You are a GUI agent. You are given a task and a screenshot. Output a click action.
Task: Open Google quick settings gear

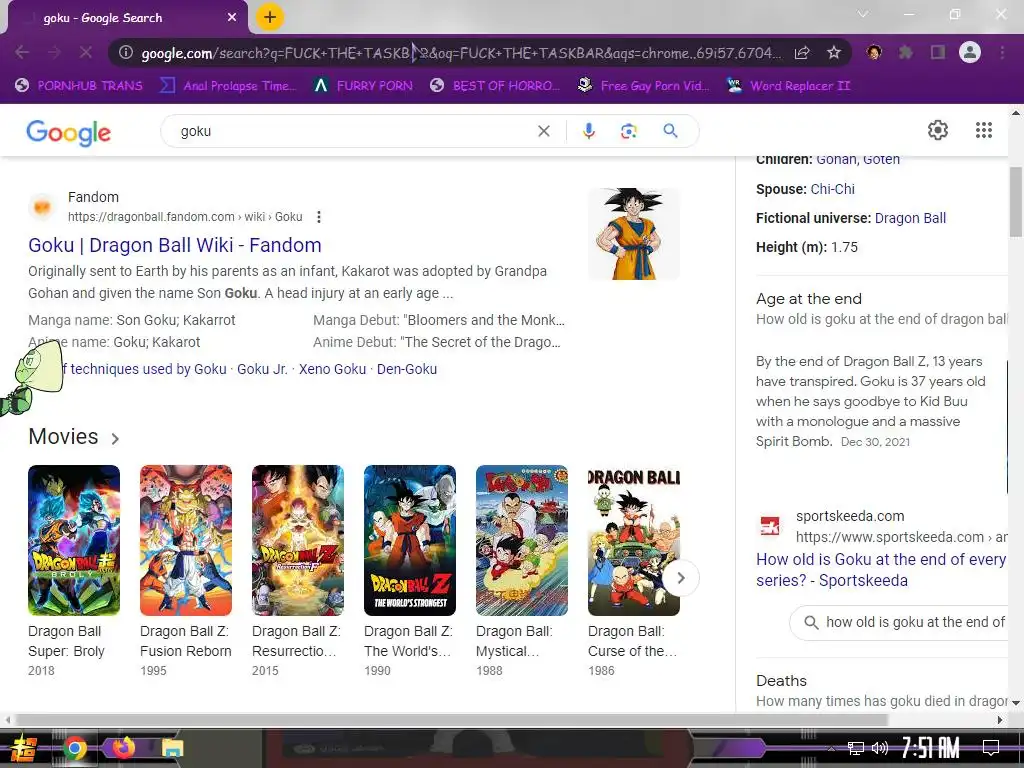(x=938, y=130)
